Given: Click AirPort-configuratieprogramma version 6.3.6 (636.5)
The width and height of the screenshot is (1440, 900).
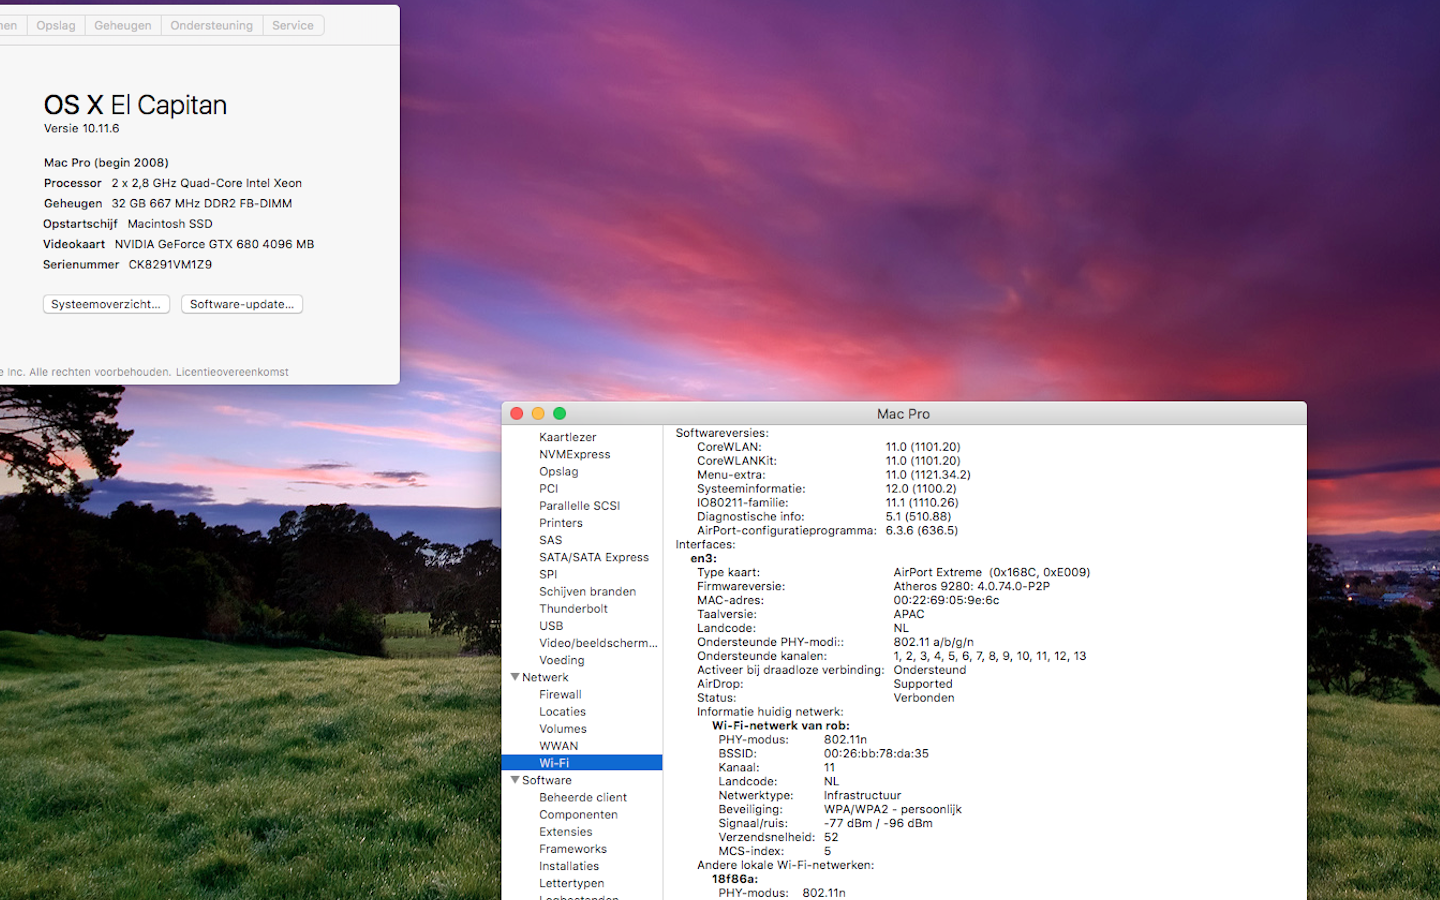Looking at the screenshot, I should pyautogui.click(x=921, y=531).
